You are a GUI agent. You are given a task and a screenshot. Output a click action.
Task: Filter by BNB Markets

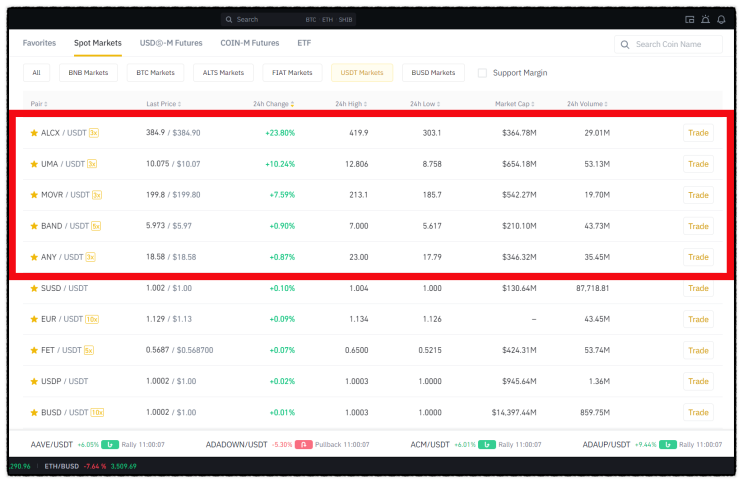point(88,73)
